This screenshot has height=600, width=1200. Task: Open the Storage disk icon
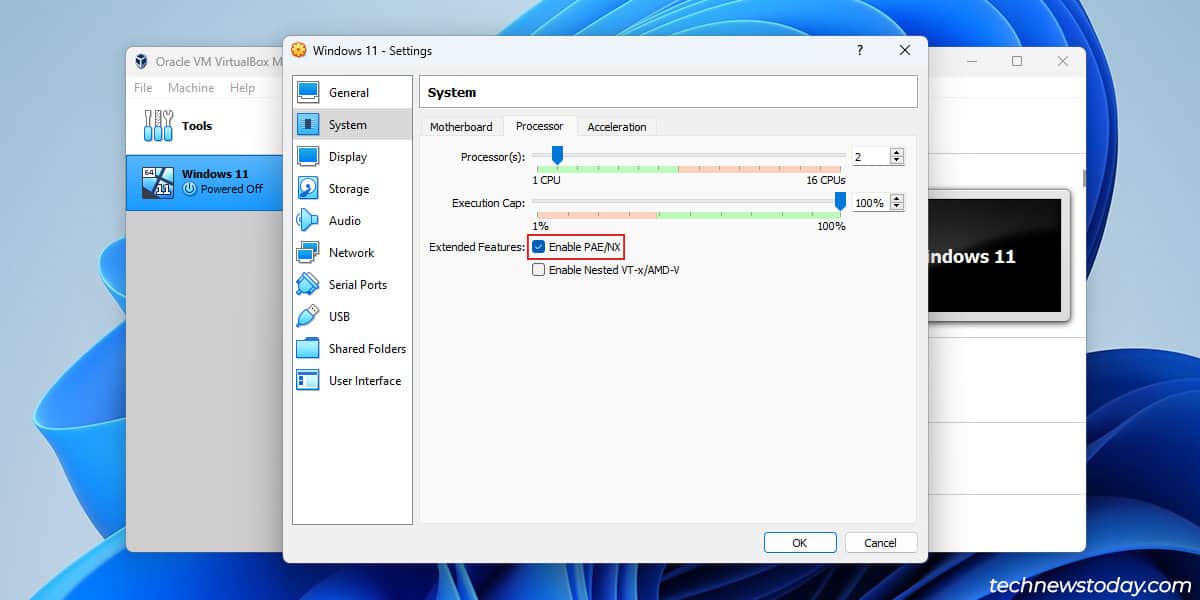coord(308,188)
